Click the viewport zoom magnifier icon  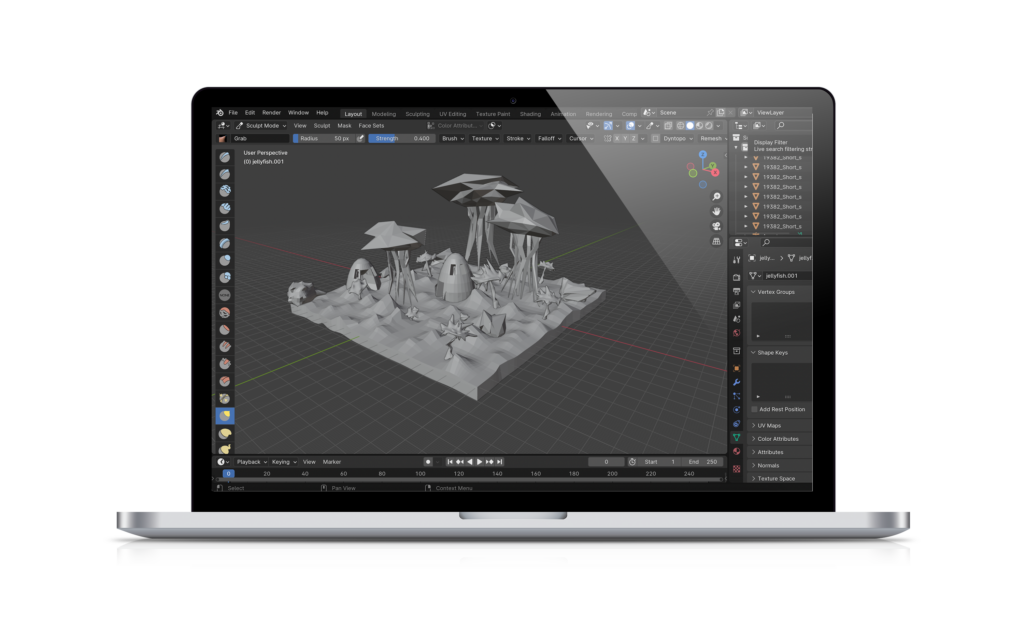pos(716,197)
